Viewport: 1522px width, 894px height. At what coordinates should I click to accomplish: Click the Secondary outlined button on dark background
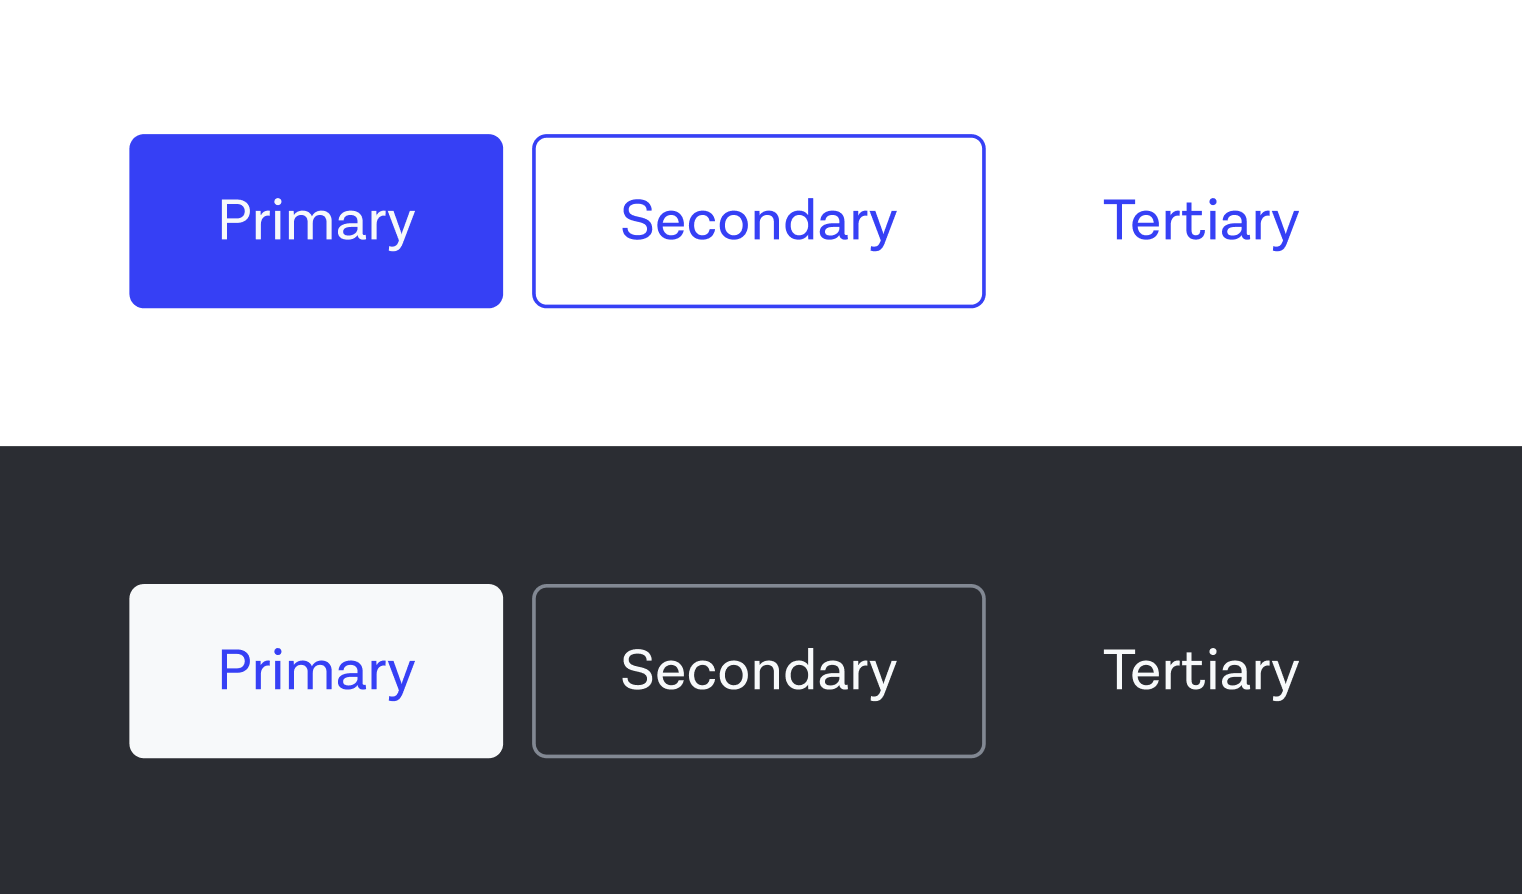tap(758, 670)
